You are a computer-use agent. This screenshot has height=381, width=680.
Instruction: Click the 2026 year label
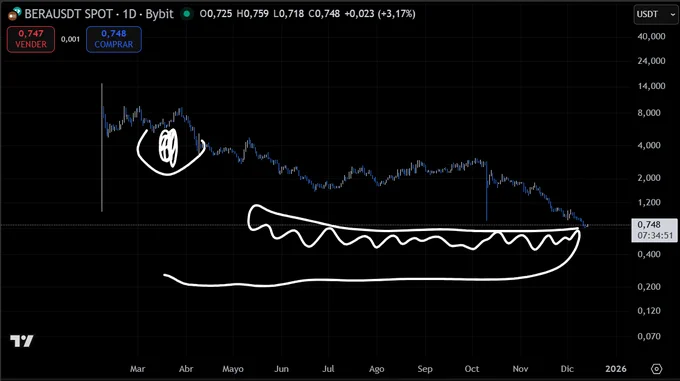tap(616, 369)
